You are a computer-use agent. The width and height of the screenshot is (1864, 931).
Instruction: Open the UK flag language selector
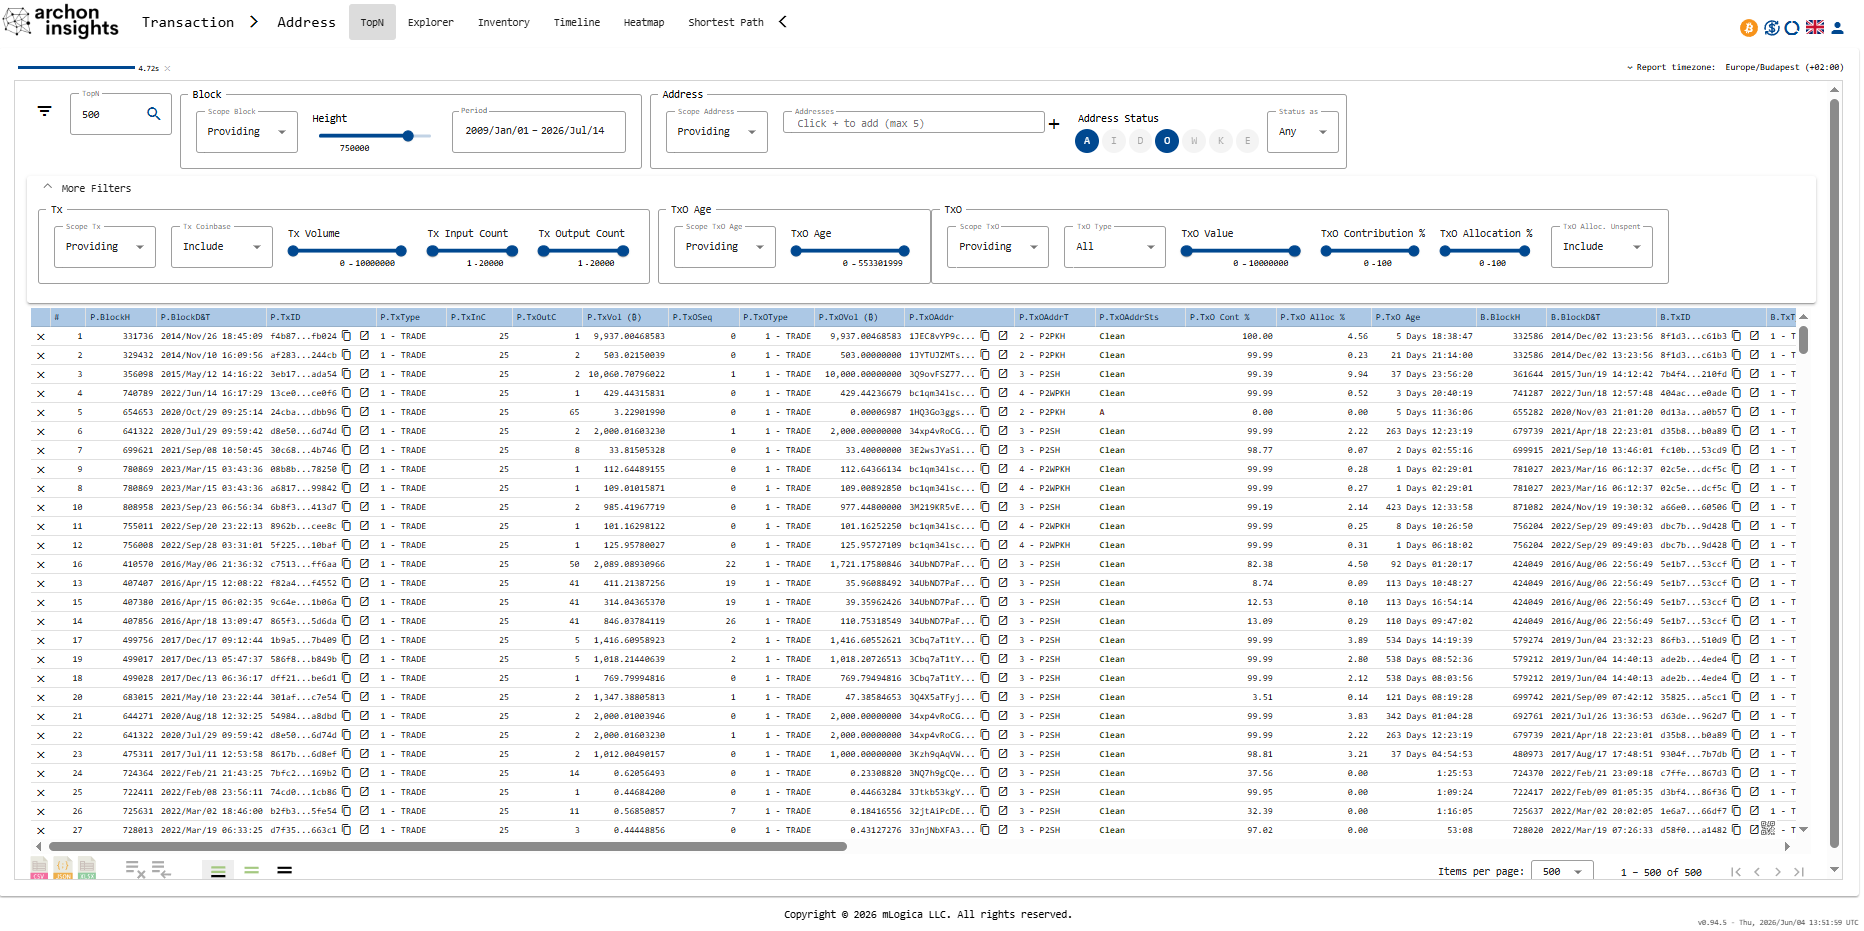[1815, 28]
